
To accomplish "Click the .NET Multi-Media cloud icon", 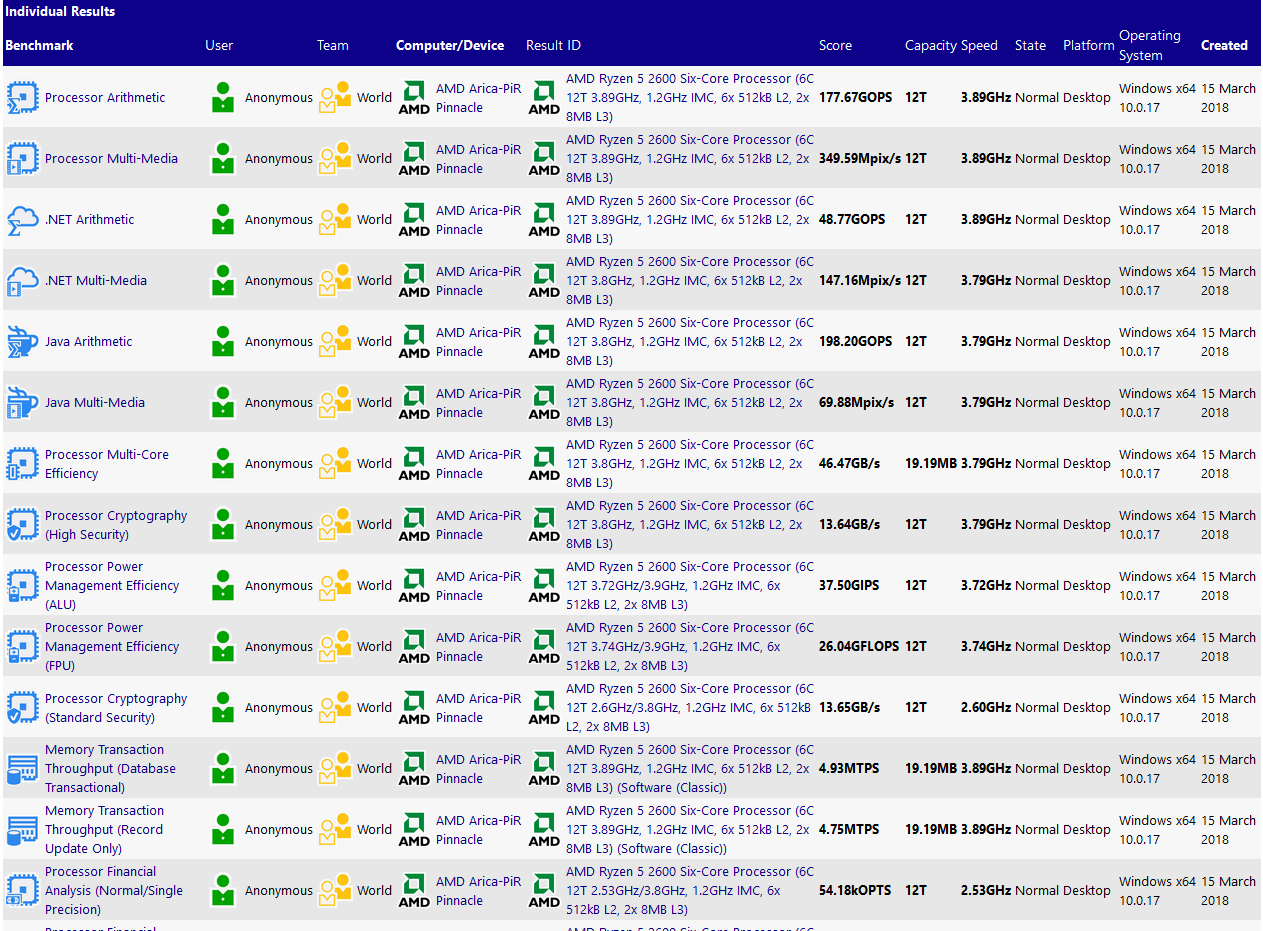I will pos(22,281).
